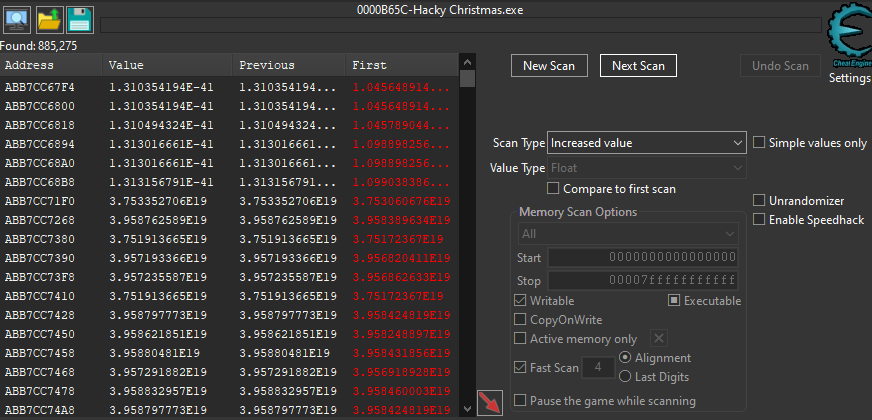The height and width of the screenshot is (420, 872).
Task: Click the results list scroll-down arrow
Action: point(468,409)
